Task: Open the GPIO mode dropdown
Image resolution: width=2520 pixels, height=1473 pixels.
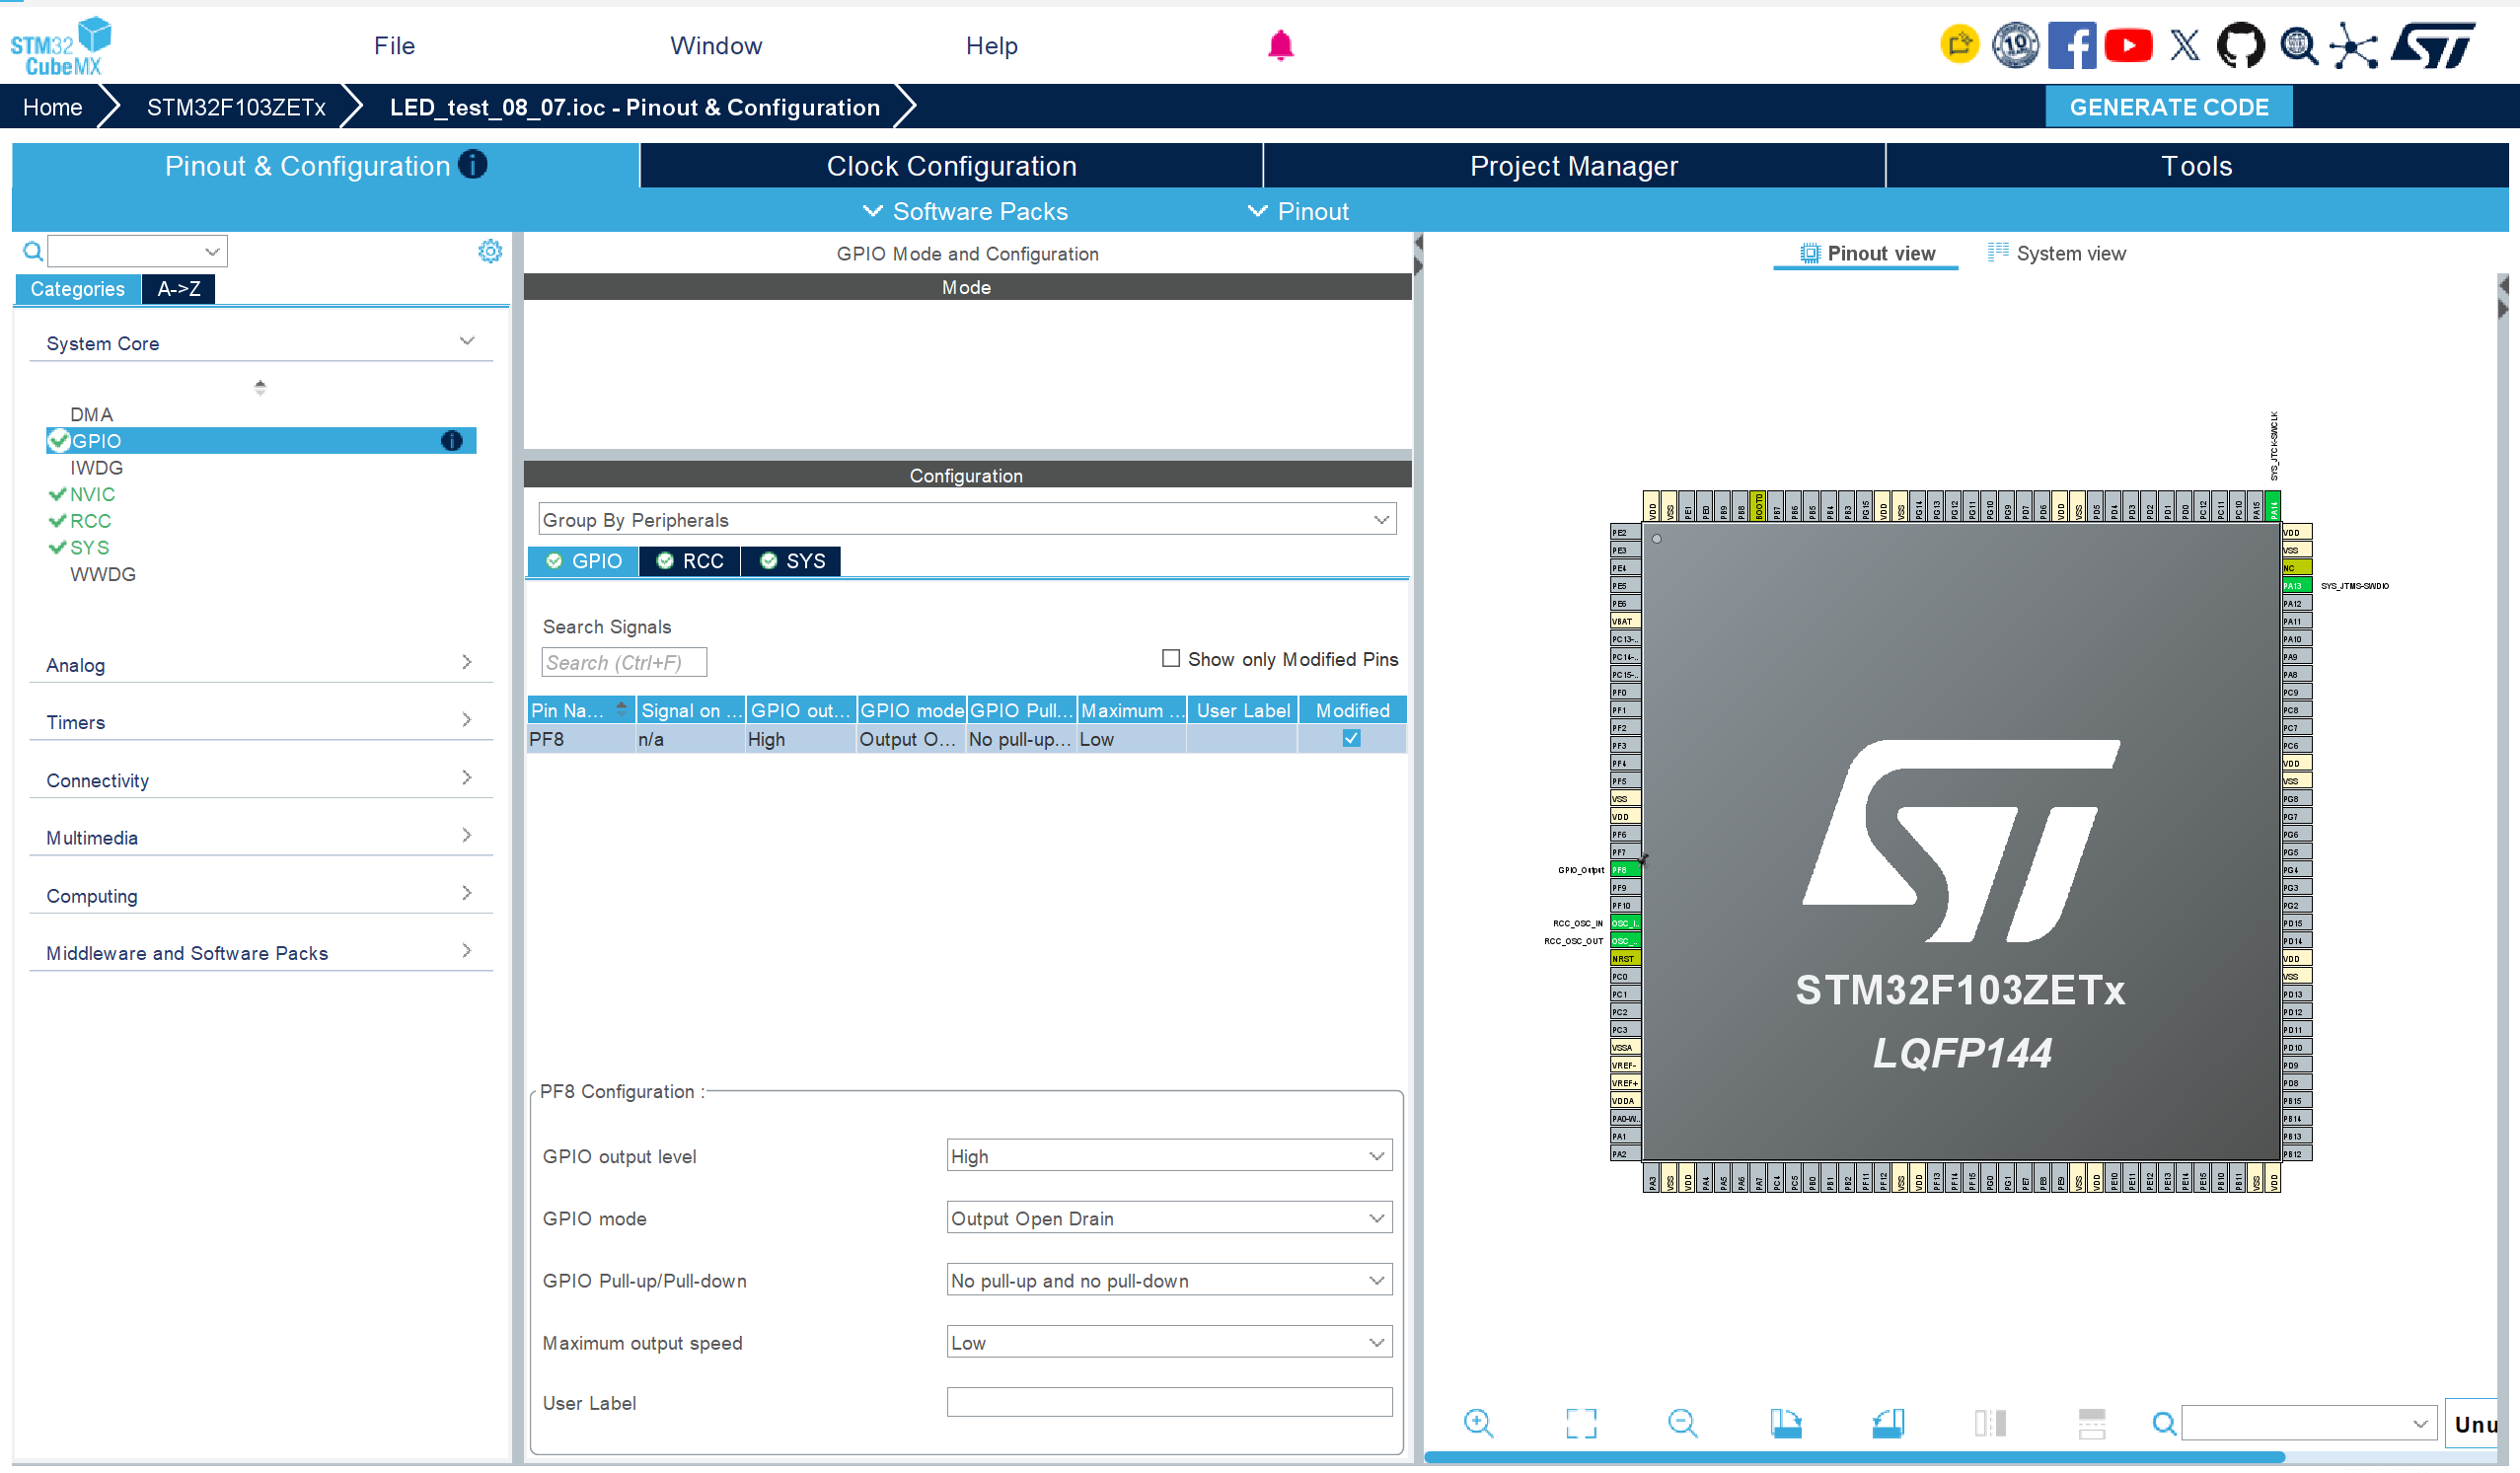Action: coord(1169,1219)
